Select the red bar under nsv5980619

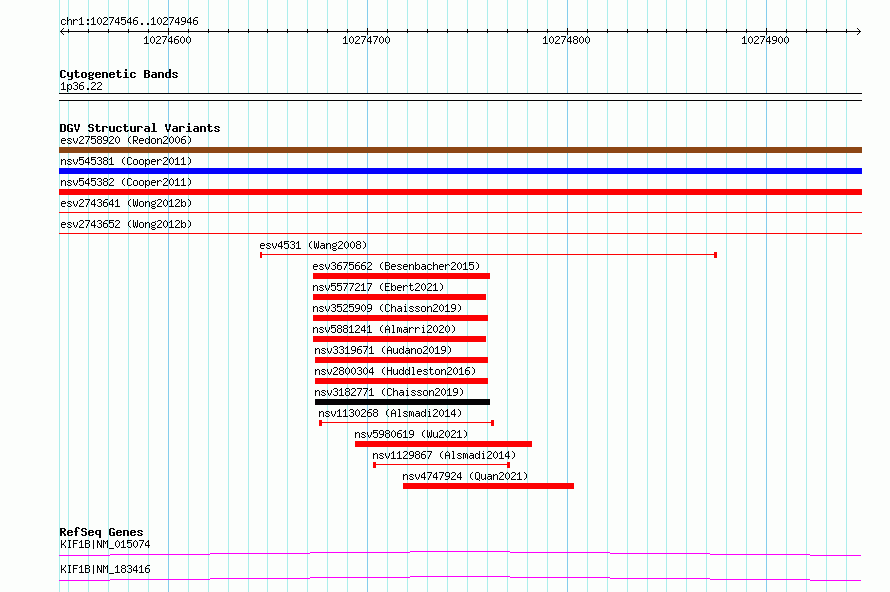click(x=443, y=444)
